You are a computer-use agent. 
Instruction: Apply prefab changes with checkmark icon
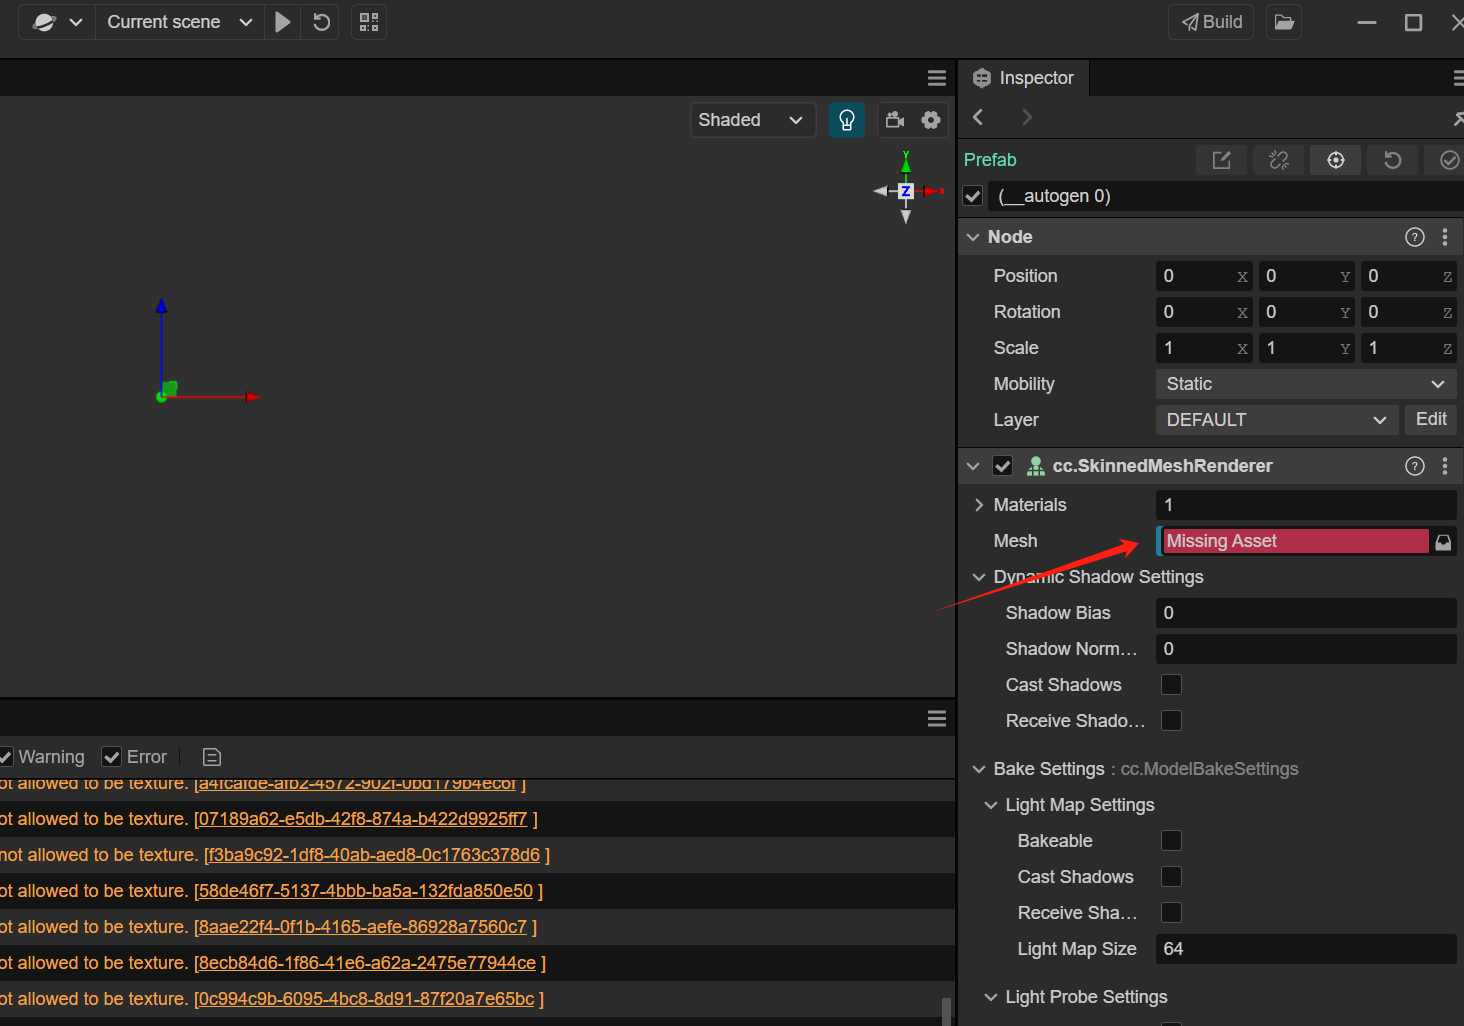1448,160
